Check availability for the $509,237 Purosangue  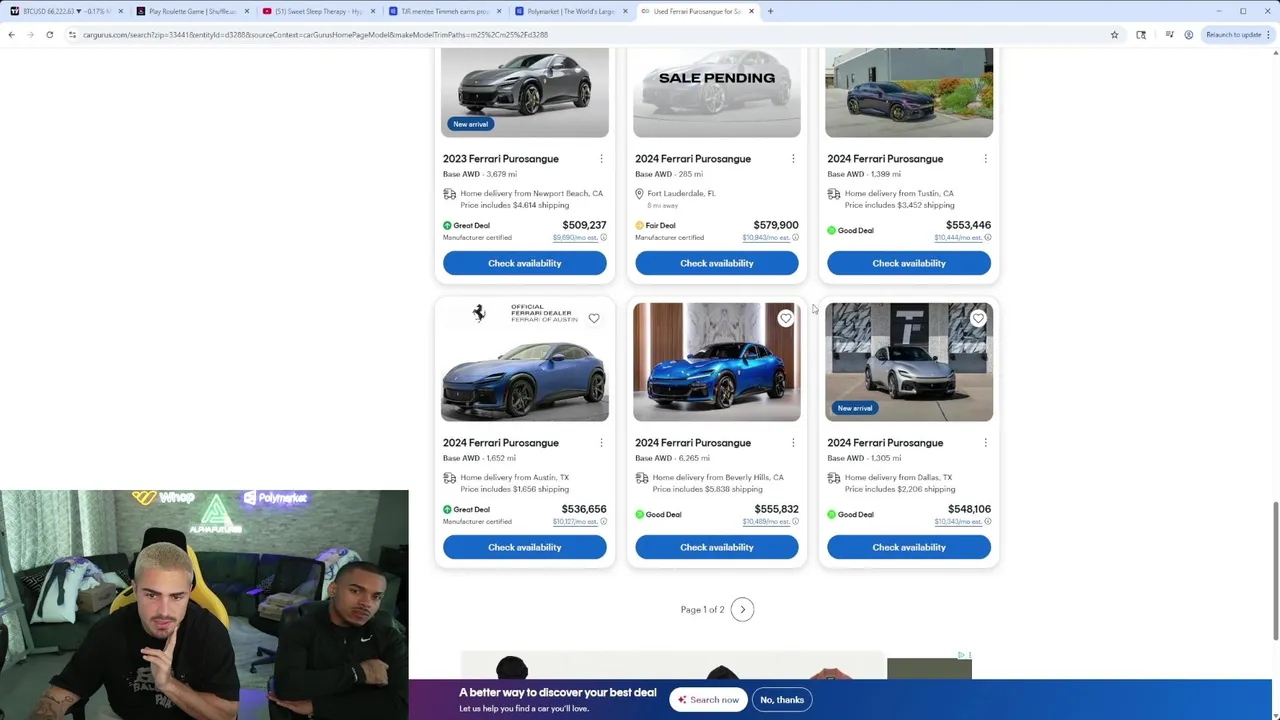click(x=525, y=263)
